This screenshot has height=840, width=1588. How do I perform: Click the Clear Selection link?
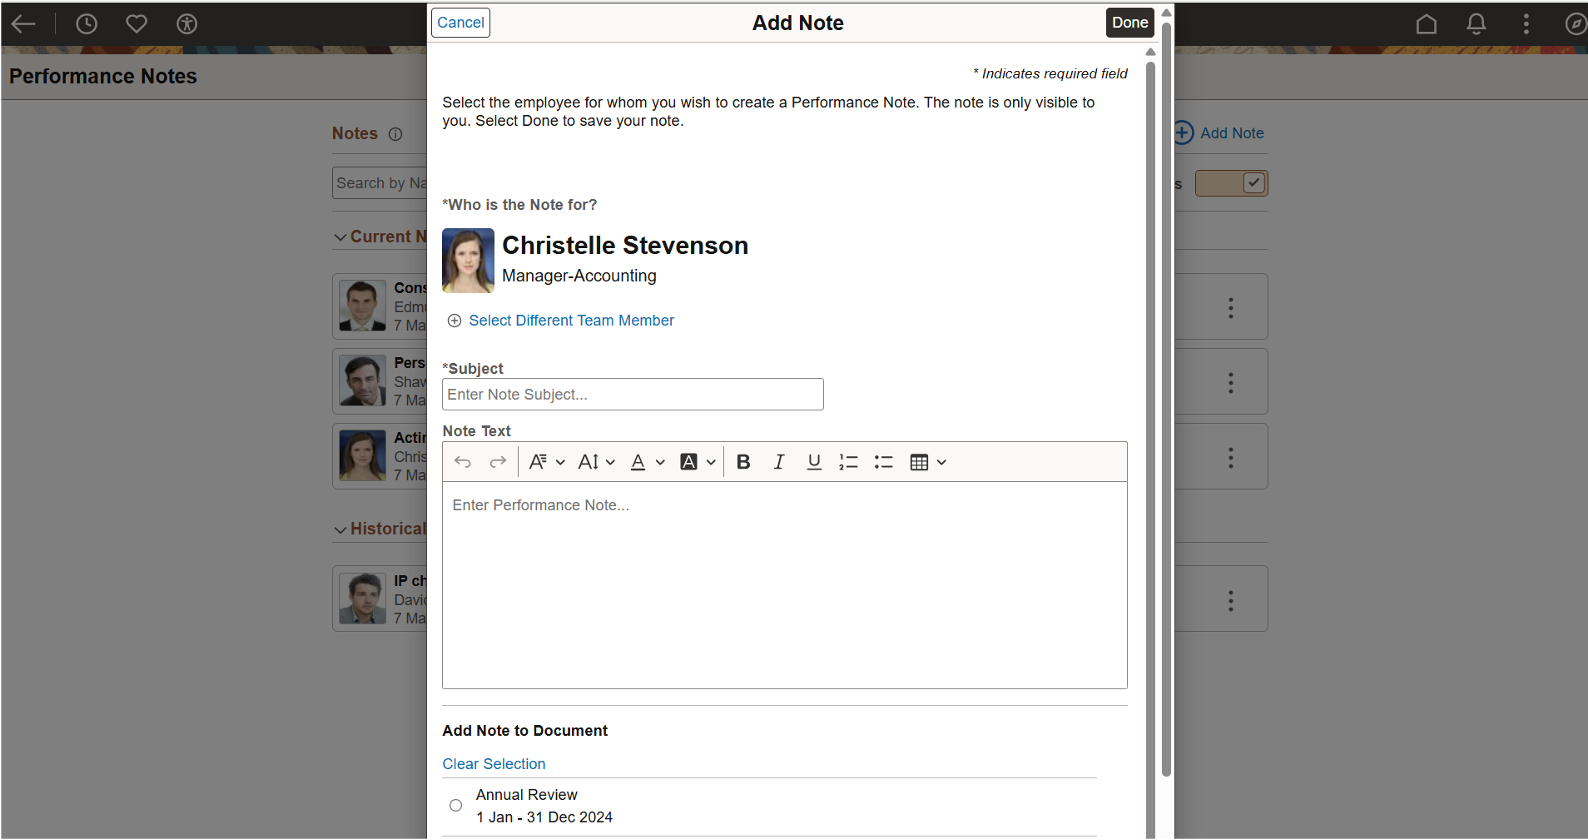click(x=494, y=764)
